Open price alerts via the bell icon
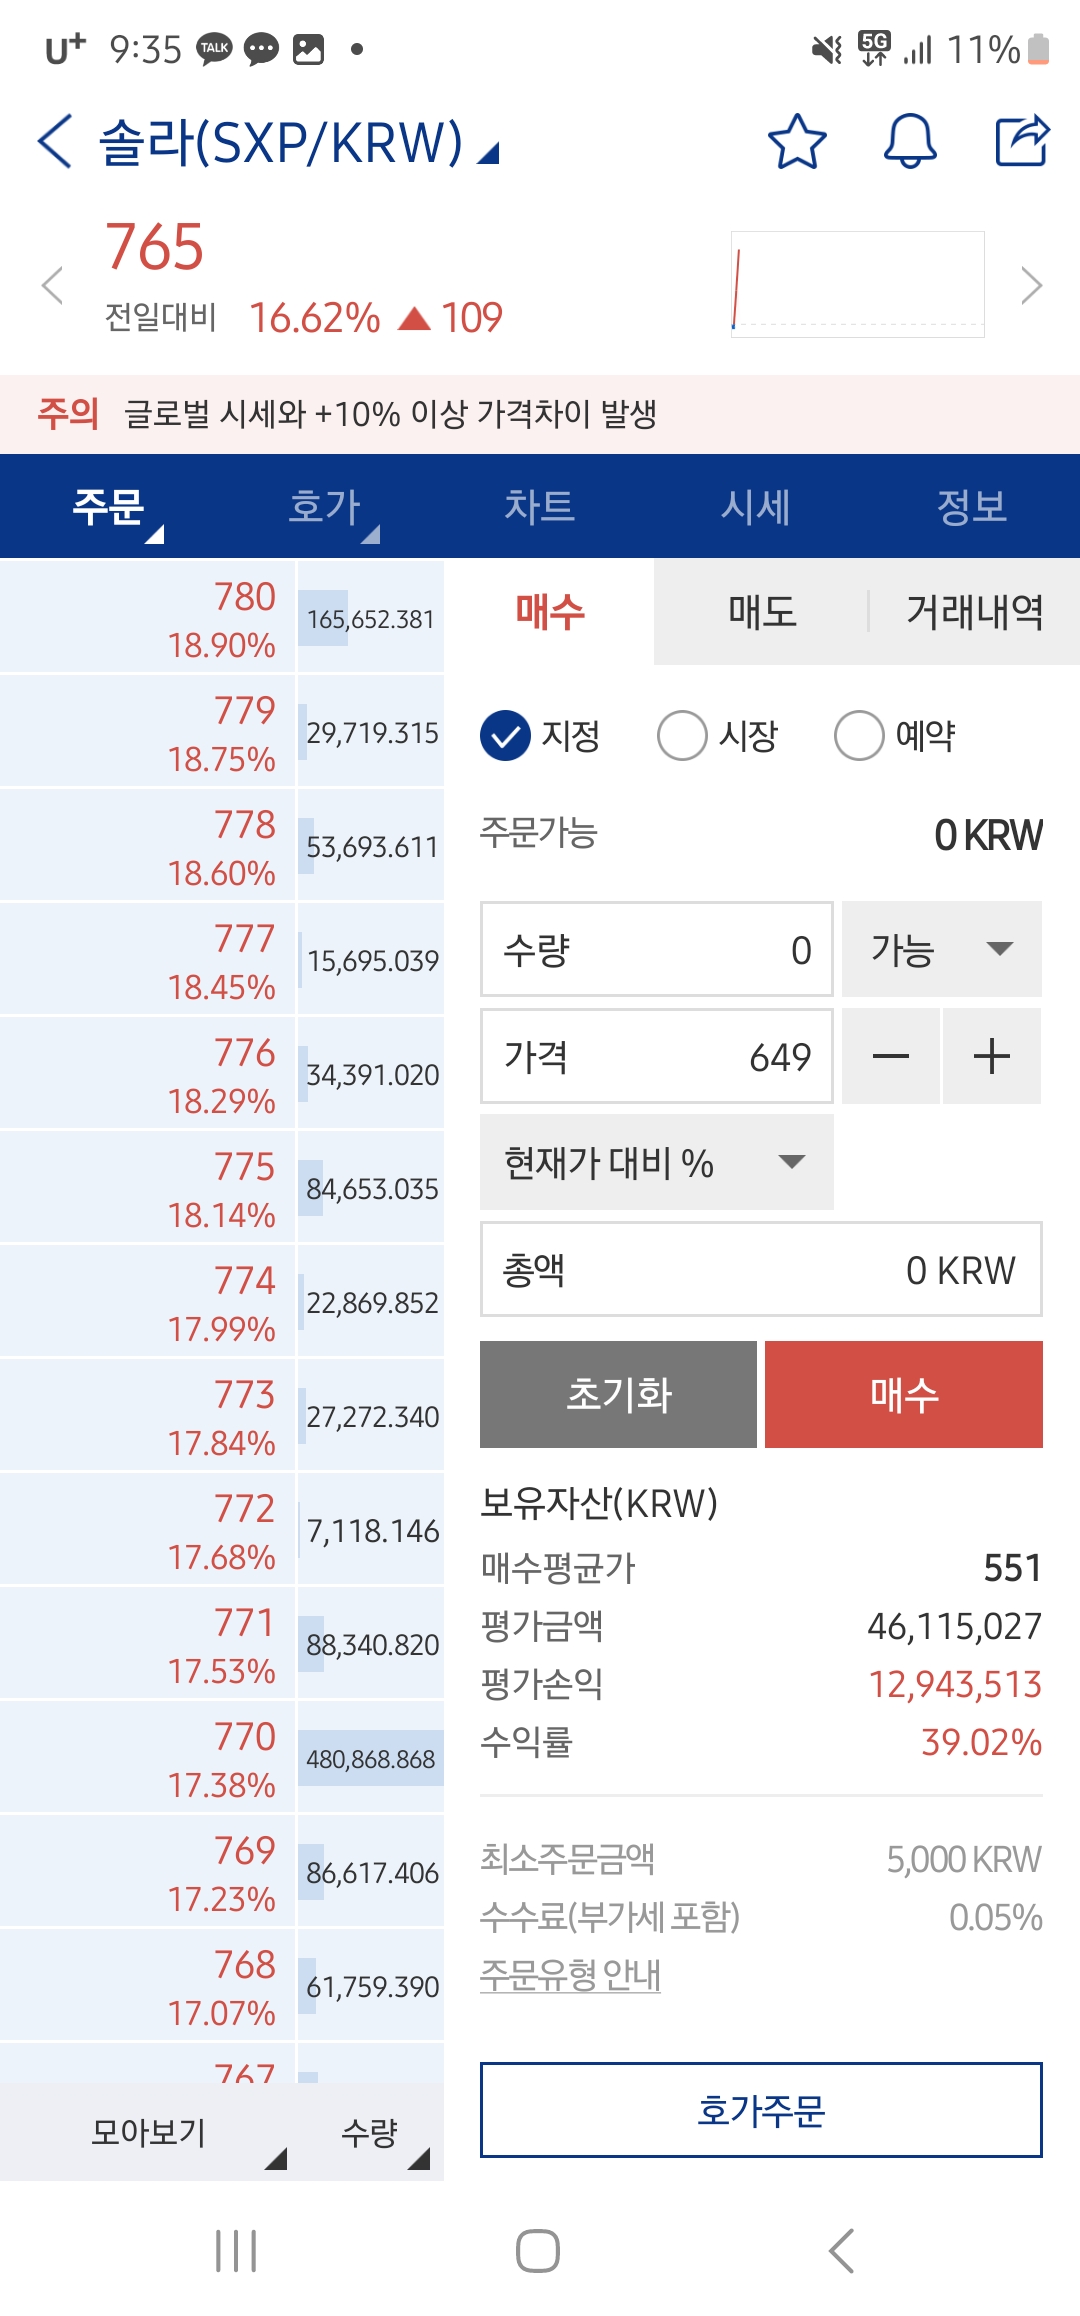 (x=910, y=141)
